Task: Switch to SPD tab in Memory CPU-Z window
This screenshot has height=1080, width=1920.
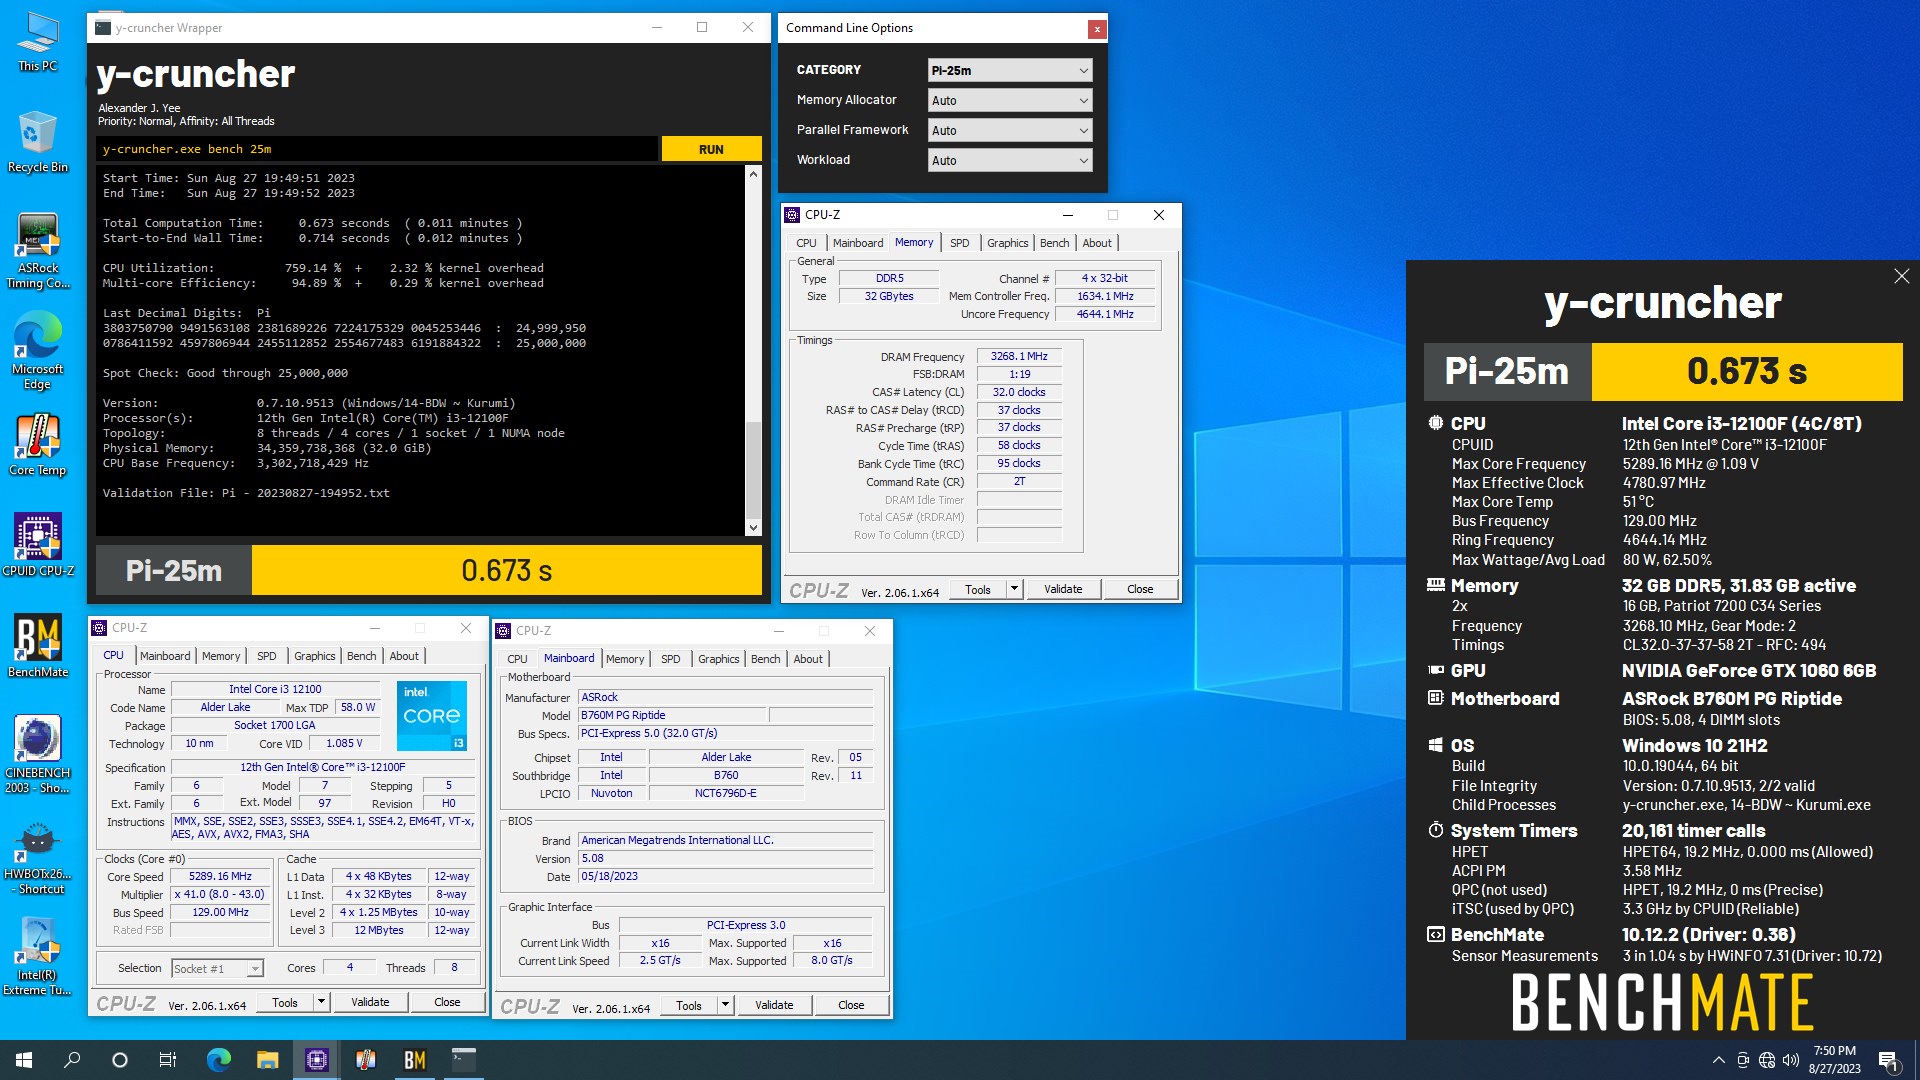Action: click(959, 243)
